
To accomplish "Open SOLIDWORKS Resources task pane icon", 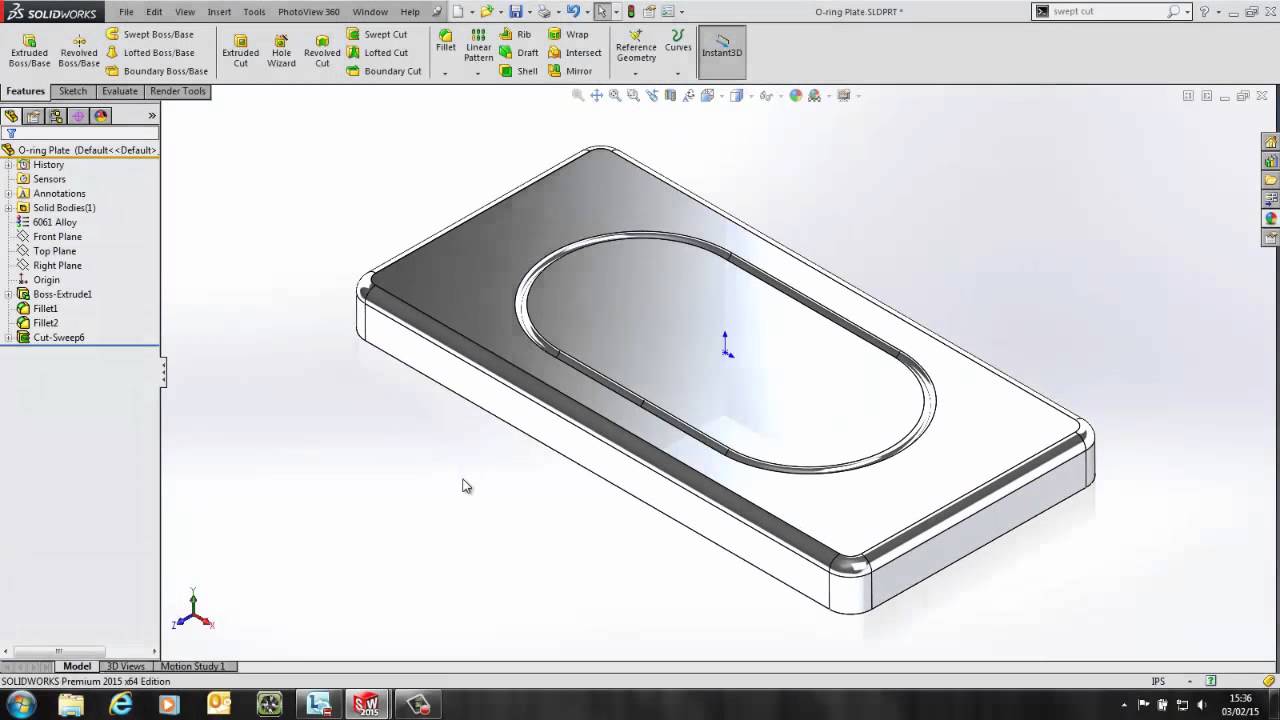I will coord(1271,142).
